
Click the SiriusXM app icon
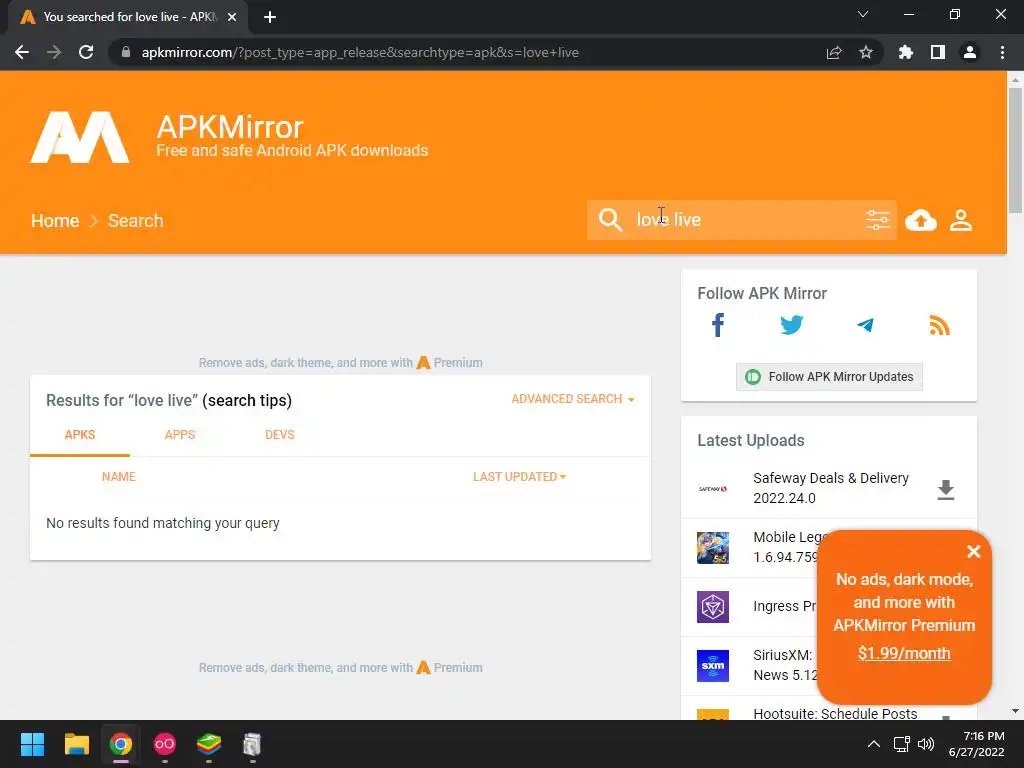point(712,665)
